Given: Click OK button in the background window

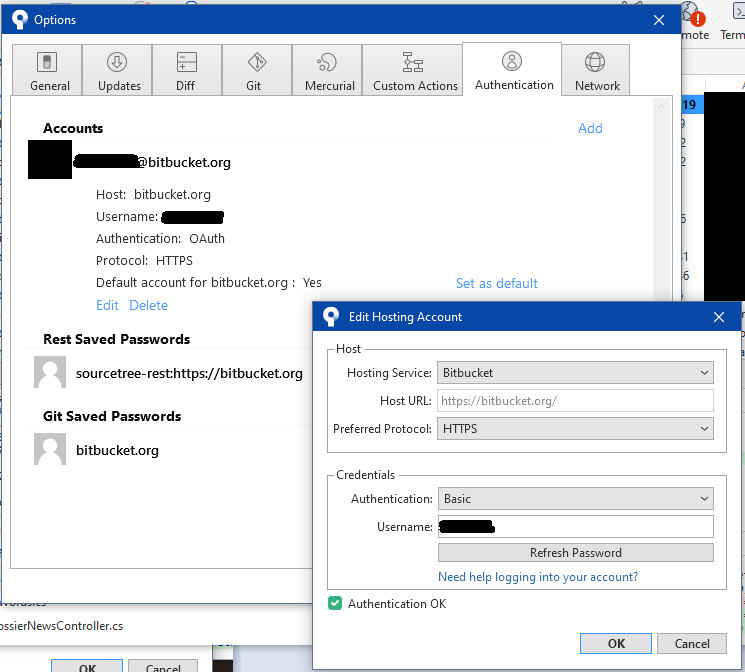Looking at the screenshot, I should coord(87,666).
